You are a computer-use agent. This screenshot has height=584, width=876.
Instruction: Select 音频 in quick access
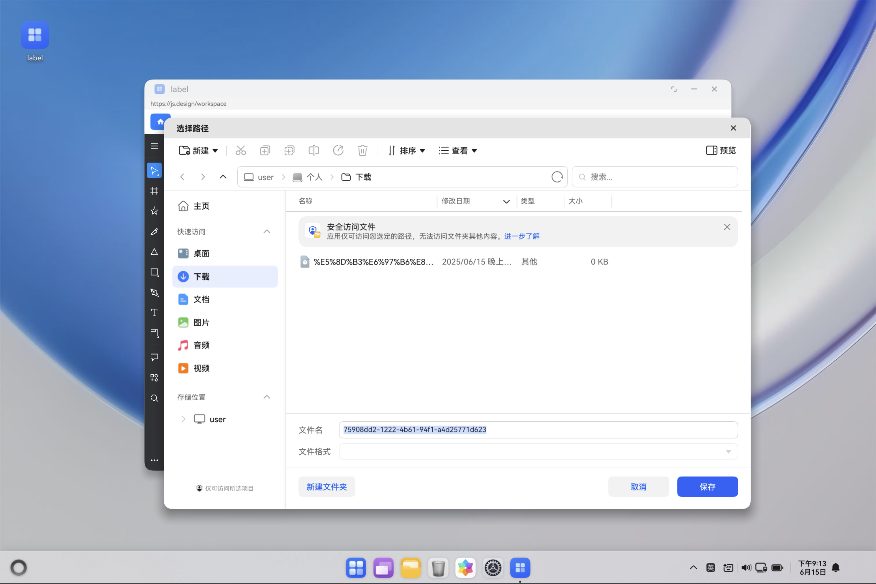click(225, 345)
